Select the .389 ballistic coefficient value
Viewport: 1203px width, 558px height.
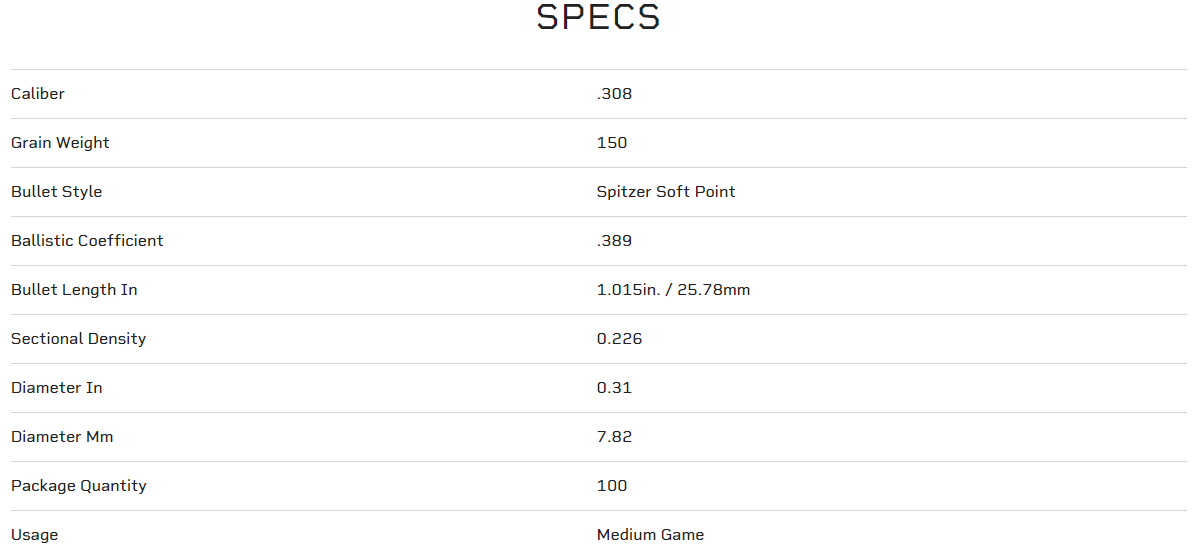click(614, 241)
